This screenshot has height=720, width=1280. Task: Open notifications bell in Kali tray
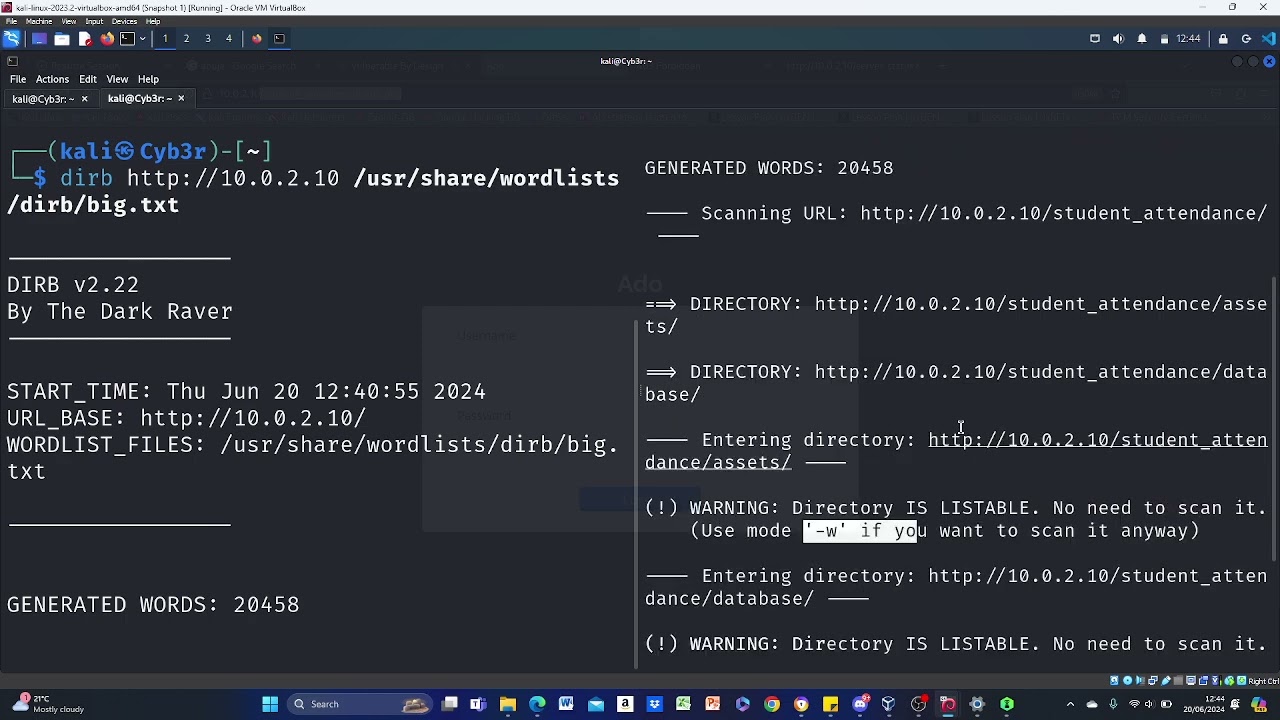(1142, 38)
